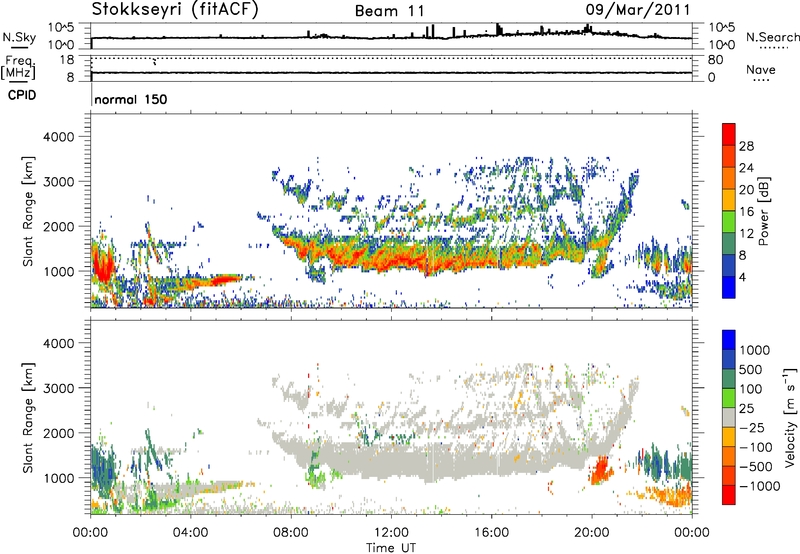
Task: Click the 04:00 time tick label
Action: pyautogui.click(x=190, y=533)
